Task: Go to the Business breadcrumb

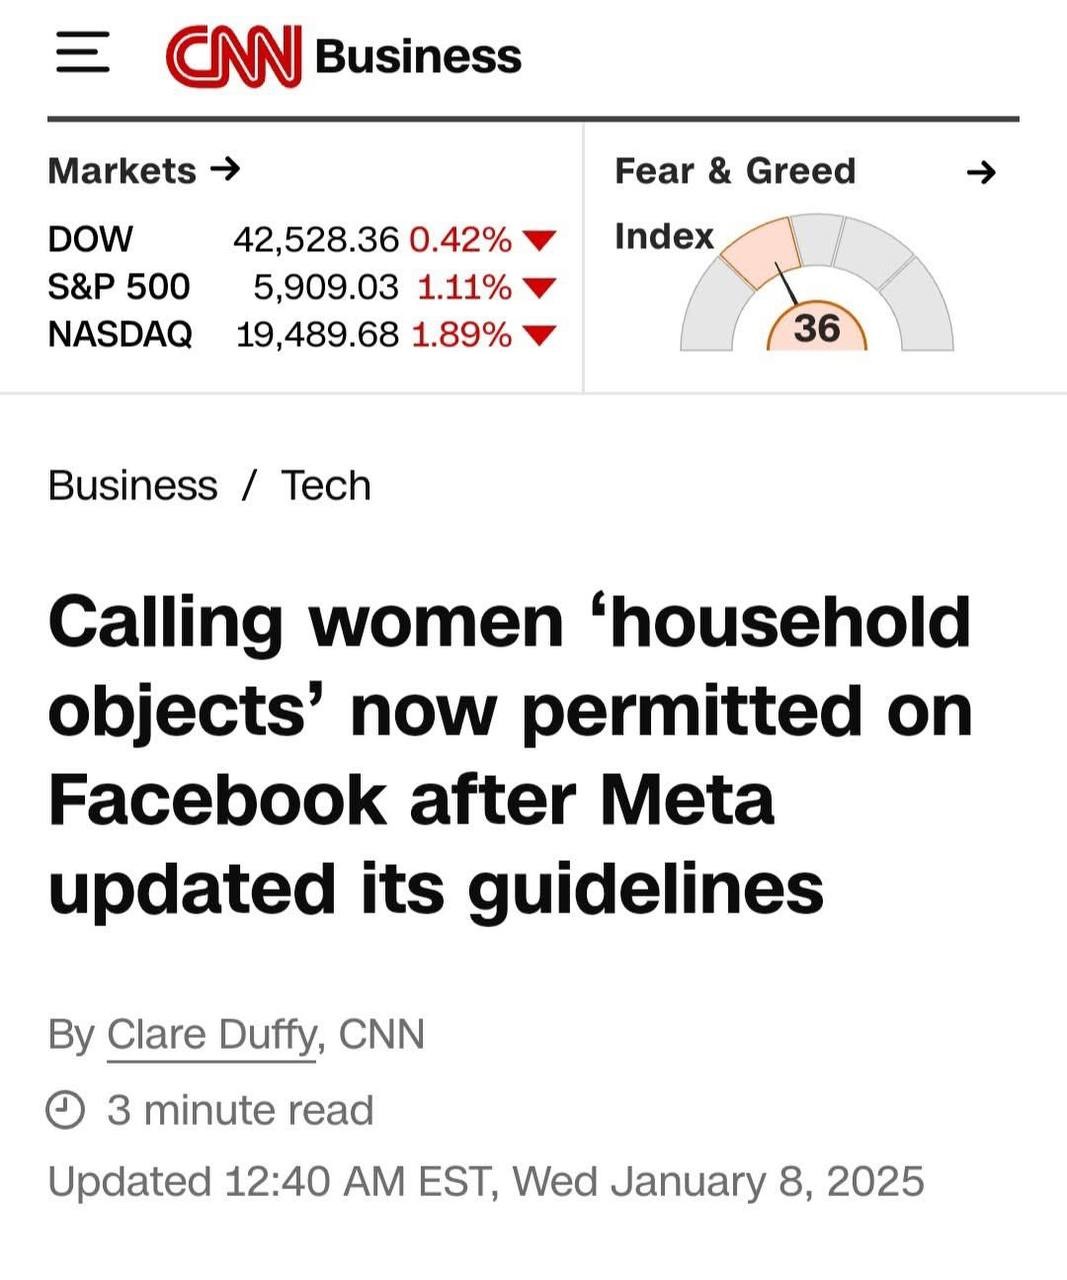Action: (132, 486)
